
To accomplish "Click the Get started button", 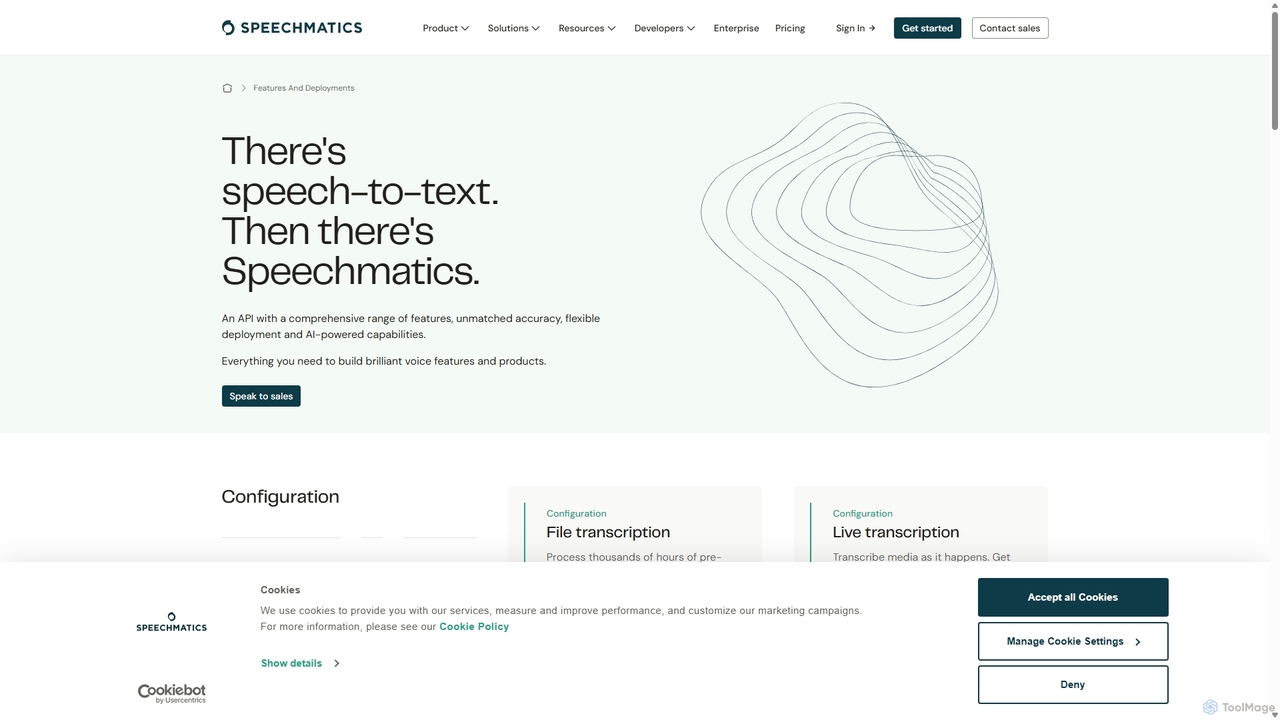I will click(x=927, y=28).
